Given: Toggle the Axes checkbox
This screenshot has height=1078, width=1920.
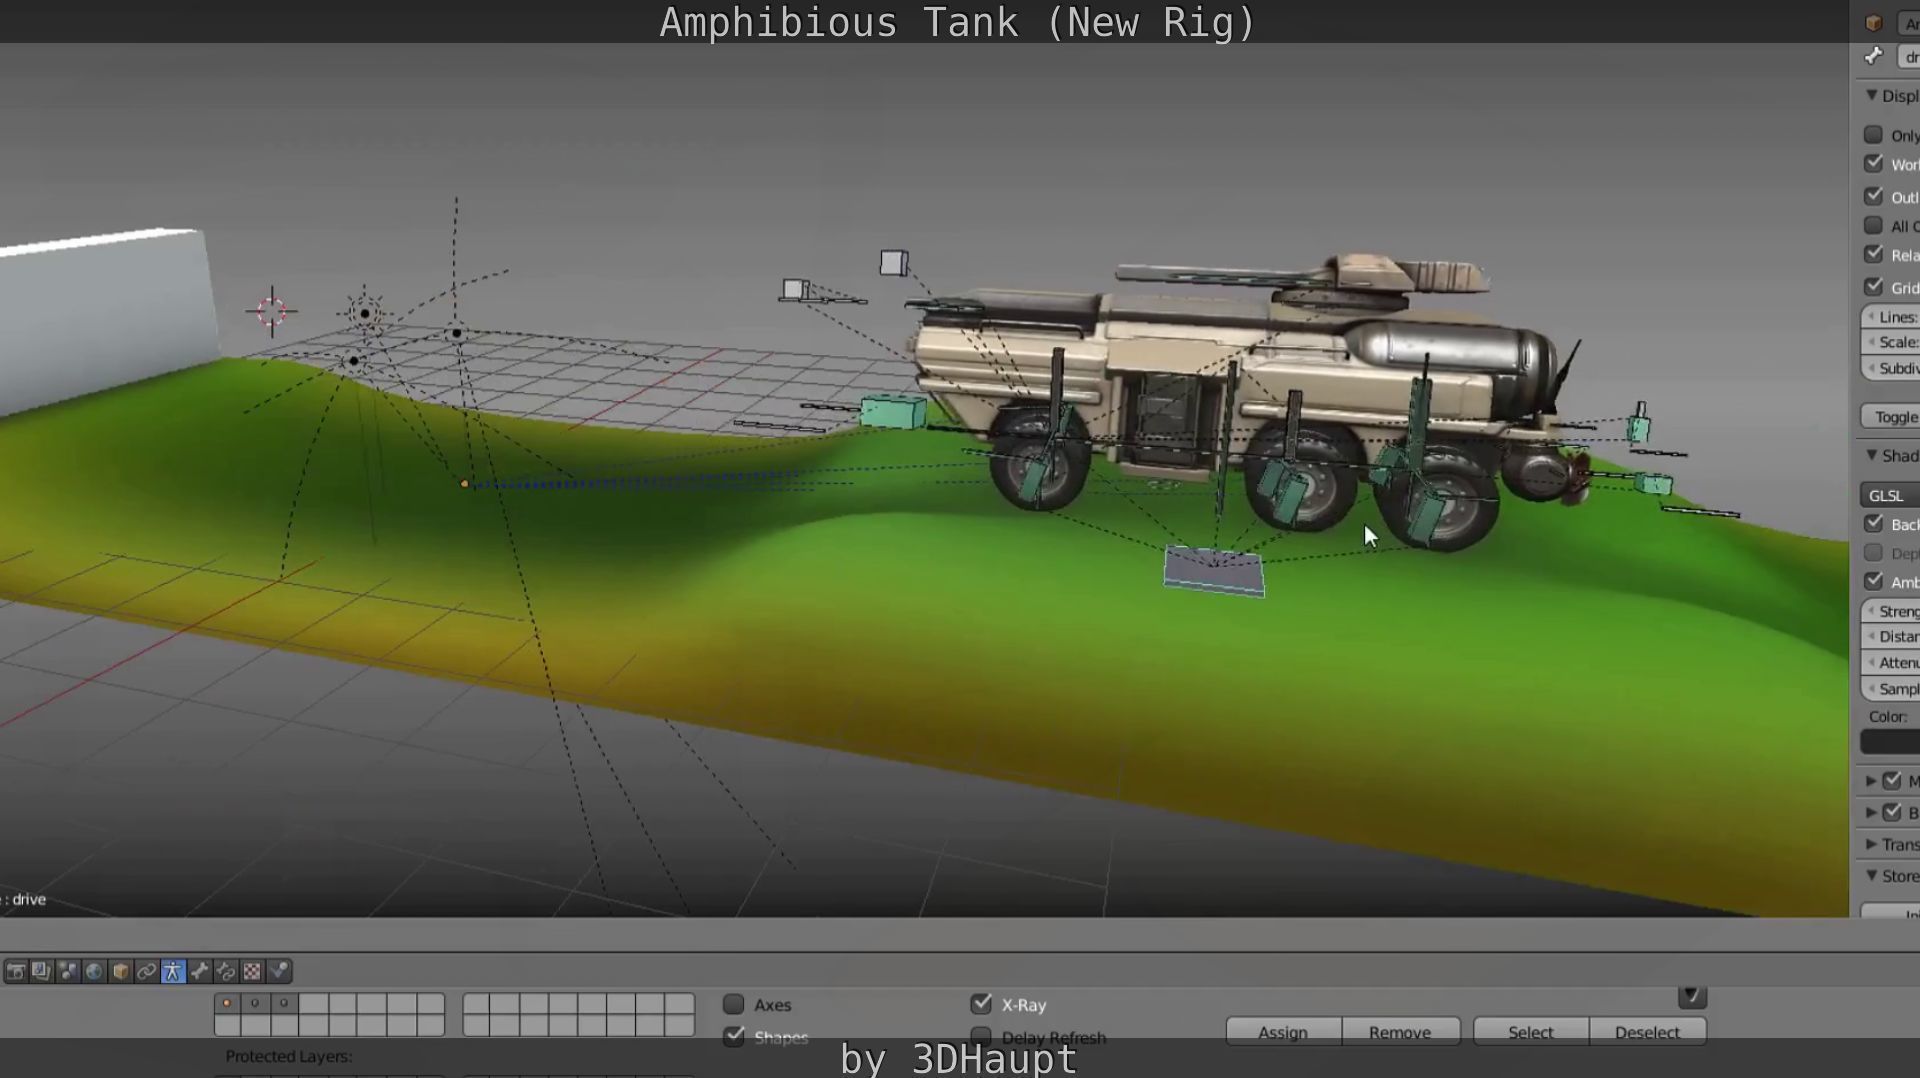Looking at the screenshot, I should tap(734, 1004).
